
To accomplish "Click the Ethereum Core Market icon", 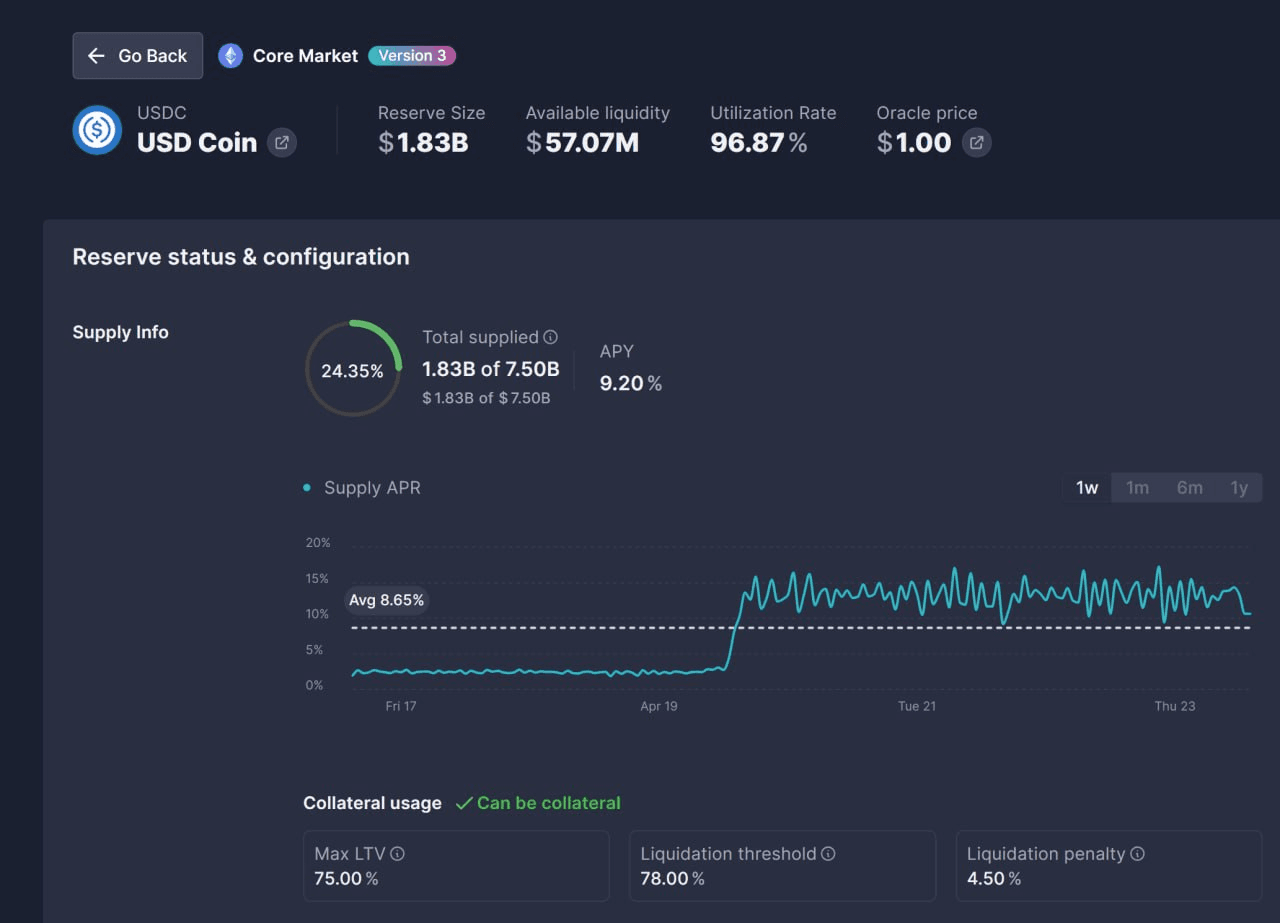I will tap(231, 56).
